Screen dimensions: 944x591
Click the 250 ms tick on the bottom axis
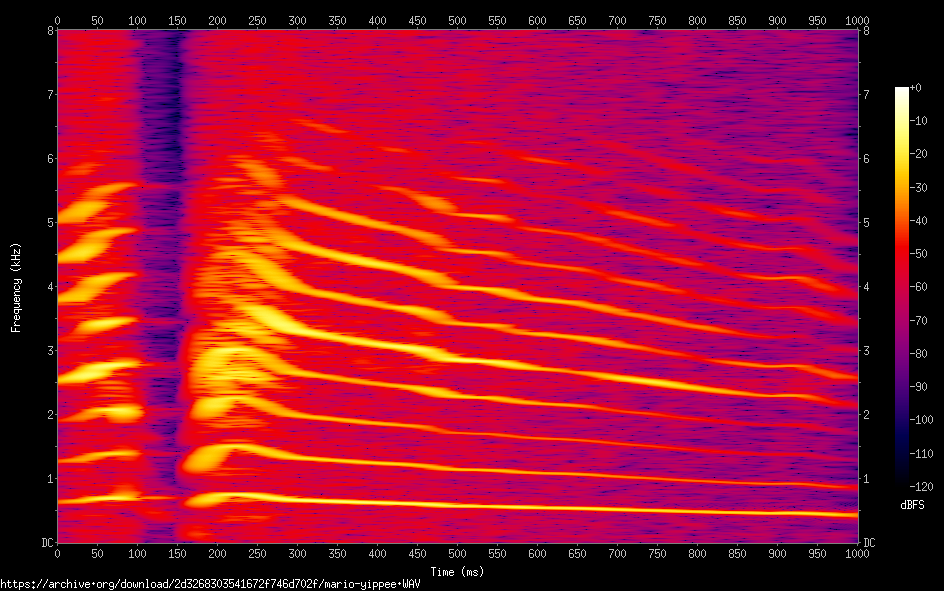point(257,553)
